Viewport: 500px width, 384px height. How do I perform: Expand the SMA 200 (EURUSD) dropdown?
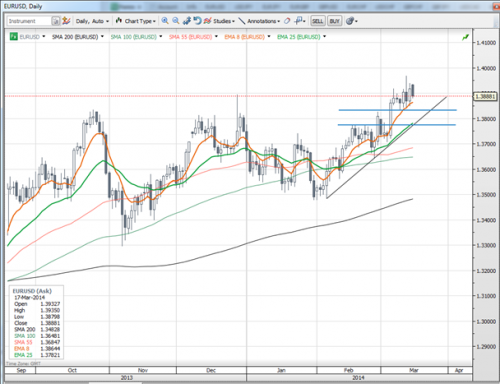[x=102, y=36]
